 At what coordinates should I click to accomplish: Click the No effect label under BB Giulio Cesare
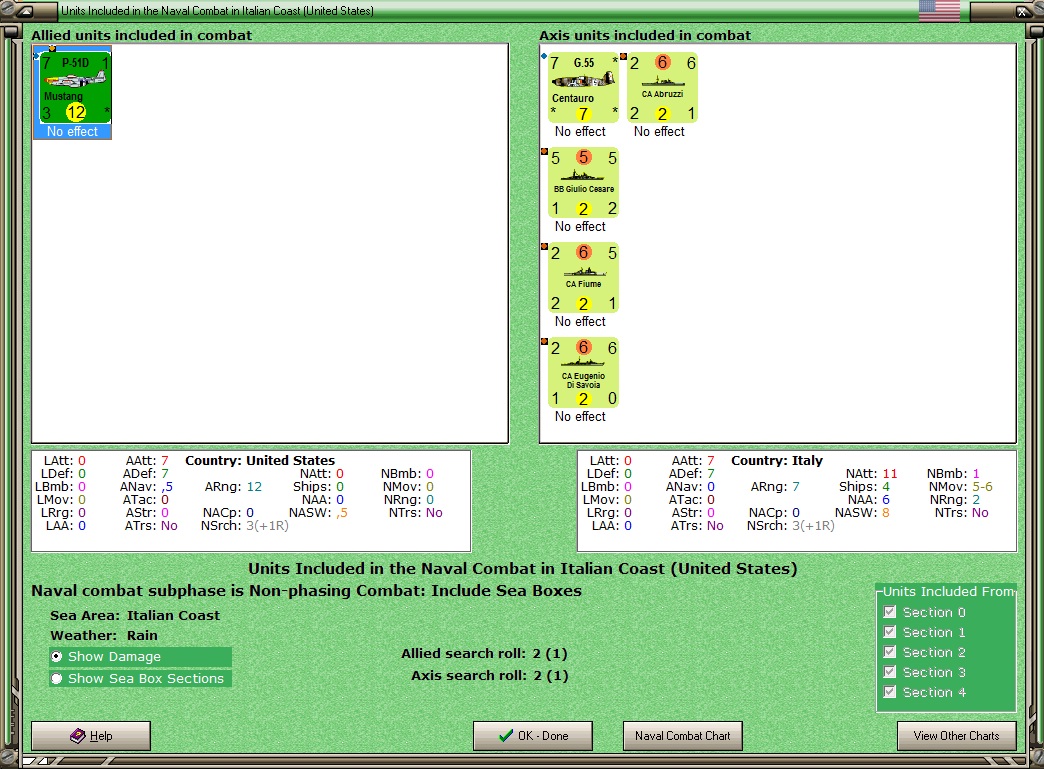(580, 227)
